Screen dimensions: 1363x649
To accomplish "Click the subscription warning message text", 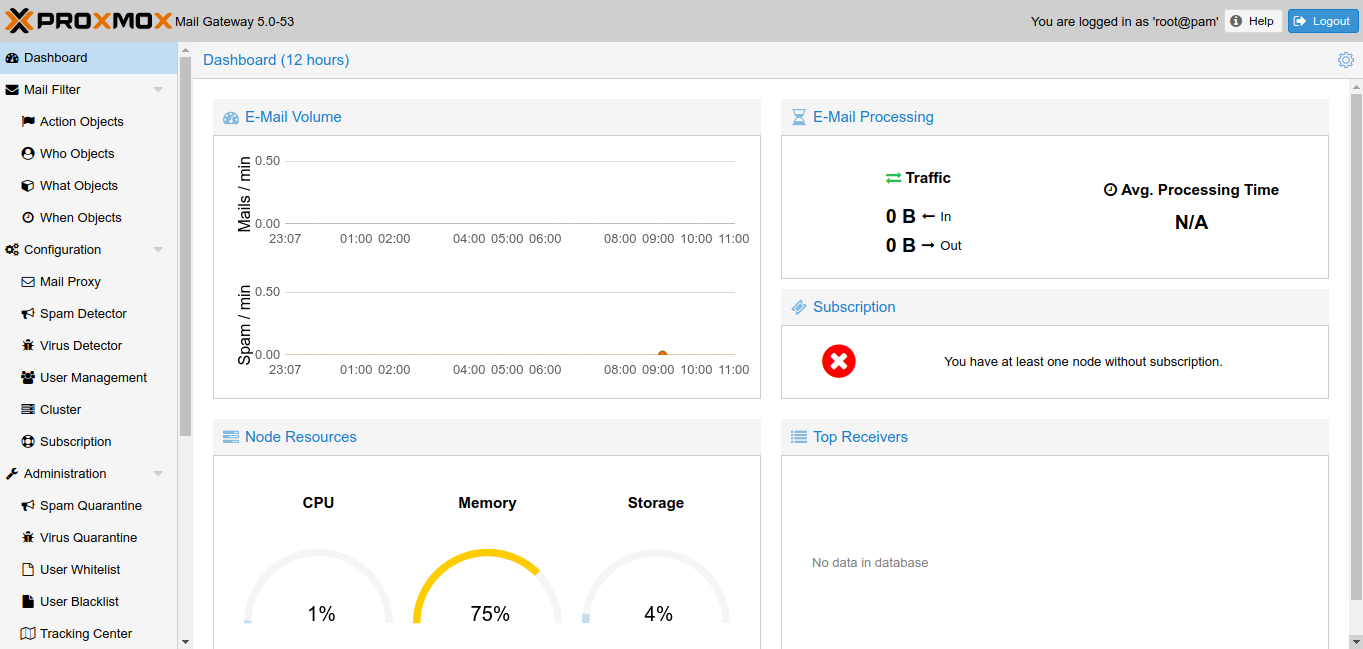I will click(1083, 362).
